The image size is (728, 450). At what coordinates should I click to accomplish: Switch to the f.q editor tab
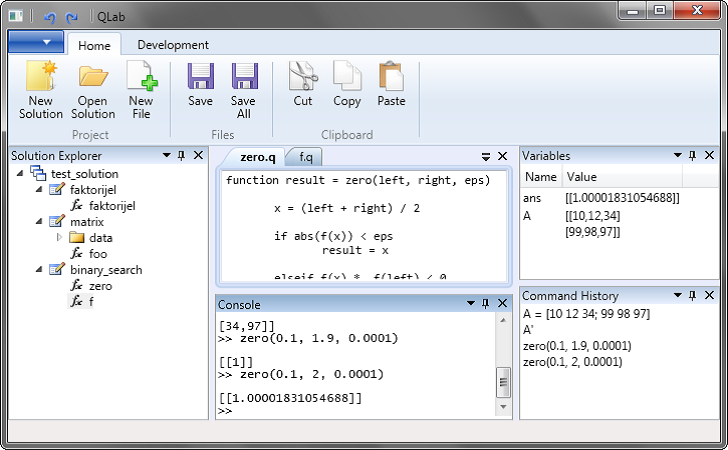[x=305, y=157]
